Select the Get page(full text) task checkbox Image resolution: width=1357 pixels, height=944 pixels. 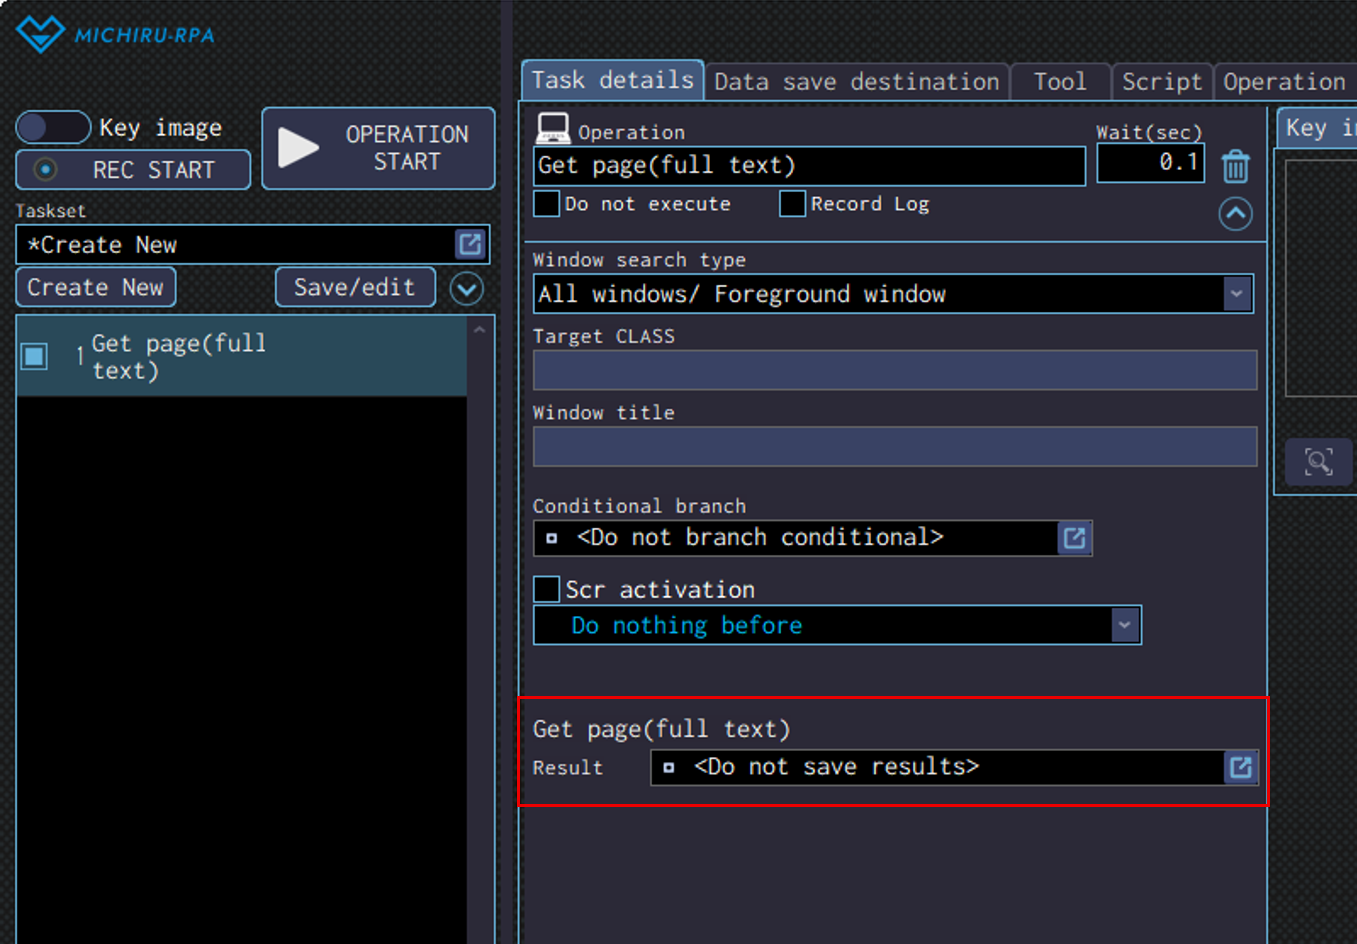tap(35, 356)
